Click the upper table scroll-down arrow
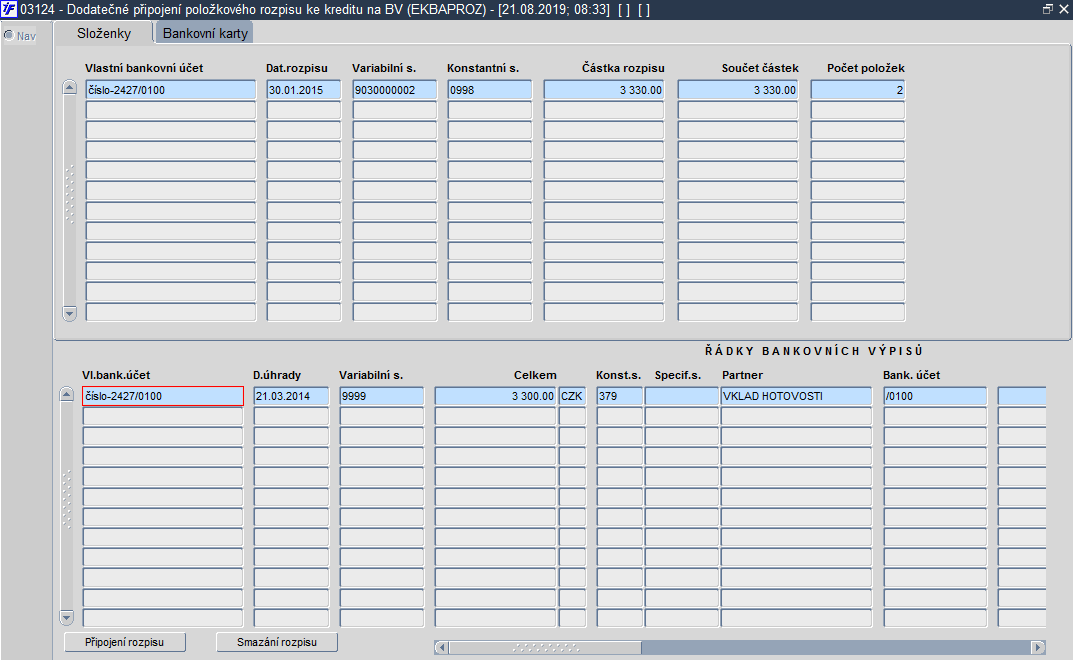This screenshot has width=1073, height=660. point(69,314)
